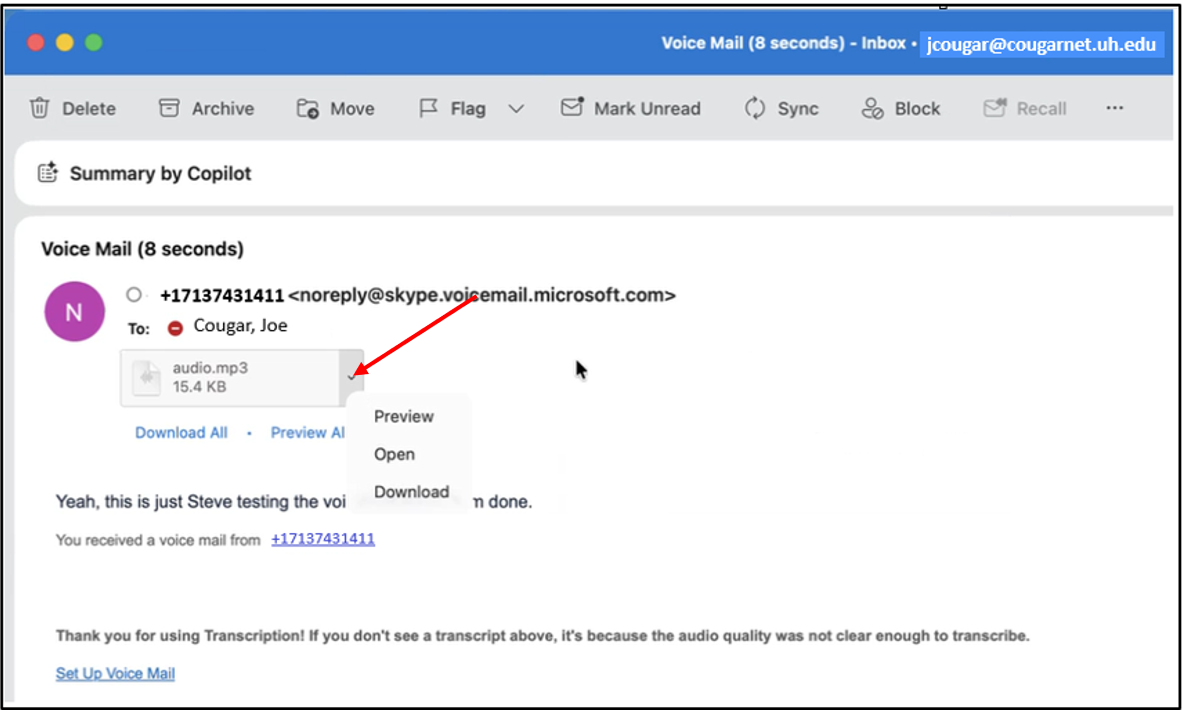Choose Open from the attachment menu
1183x712 pixels.
click(395, 454)
